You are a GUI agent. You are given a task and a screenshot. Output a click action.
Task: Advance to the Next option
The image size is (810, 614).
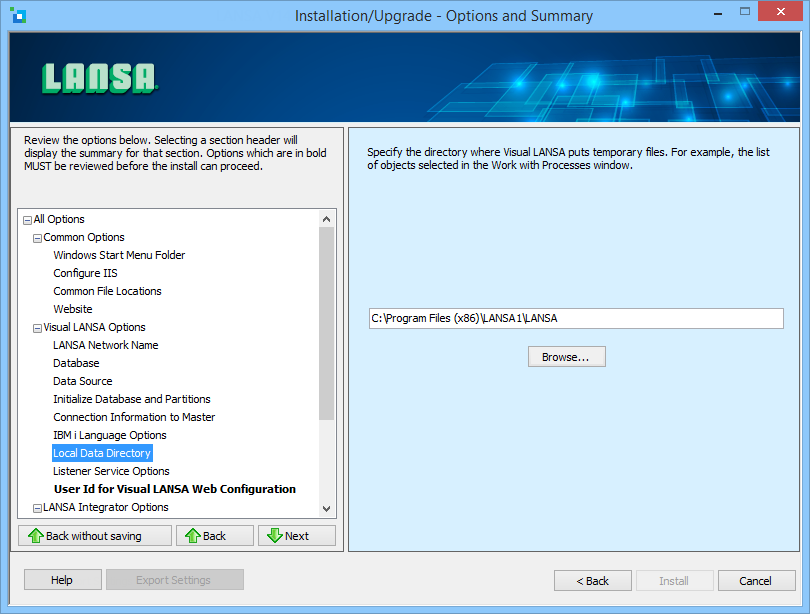tap(297, 536)
